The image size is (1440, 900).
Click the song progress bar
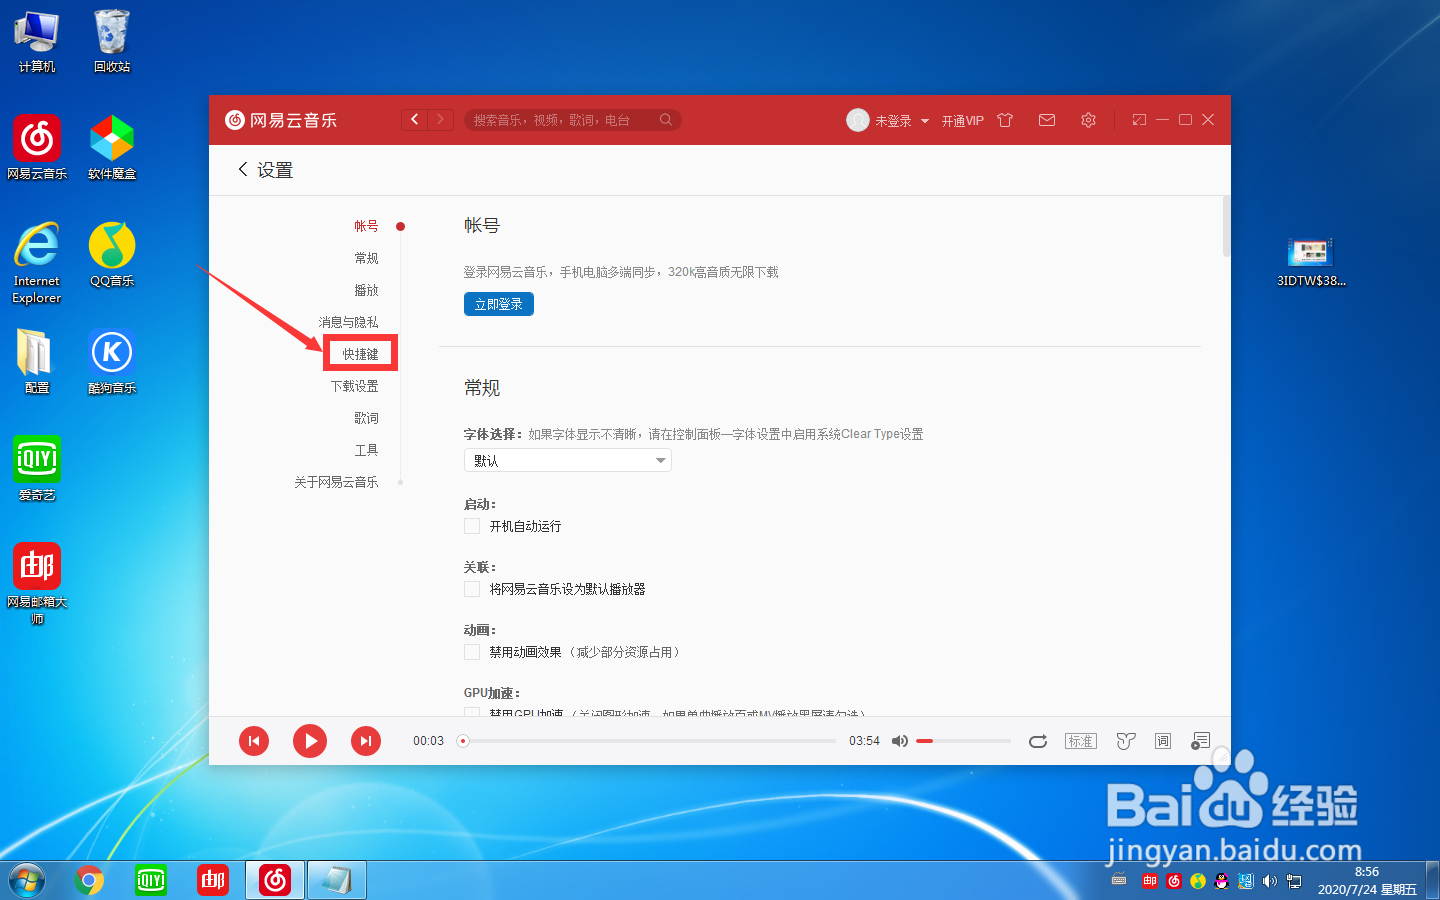649,741
